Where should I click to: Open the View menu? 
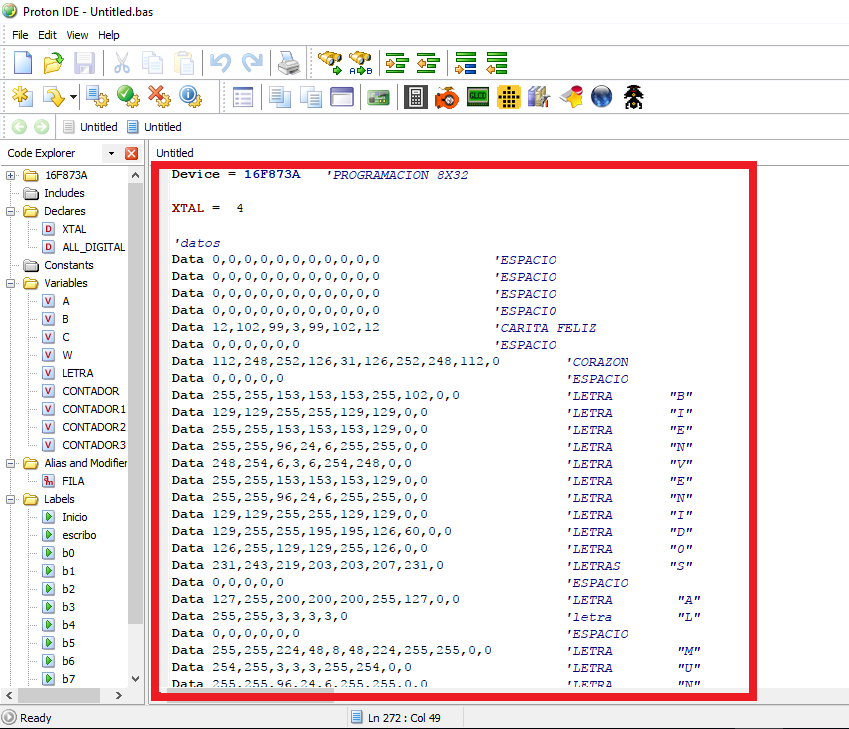77,34
